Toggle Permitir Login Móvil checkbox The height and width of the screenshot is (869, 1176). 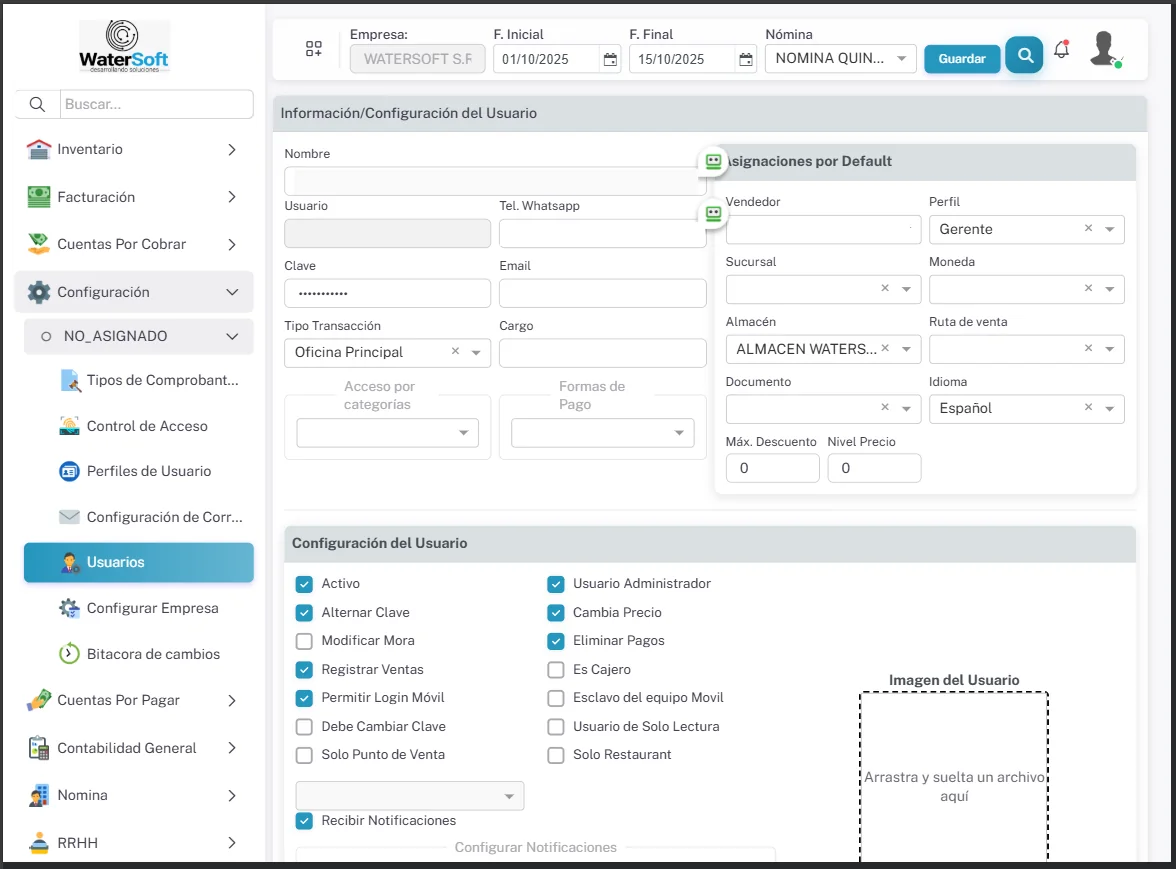coord(304,698)
